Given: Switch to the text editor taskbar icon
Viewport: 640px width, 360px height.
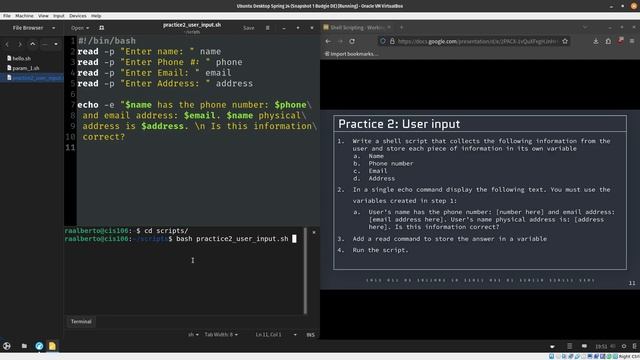Looking at the screenshot, I should point(52,346).
